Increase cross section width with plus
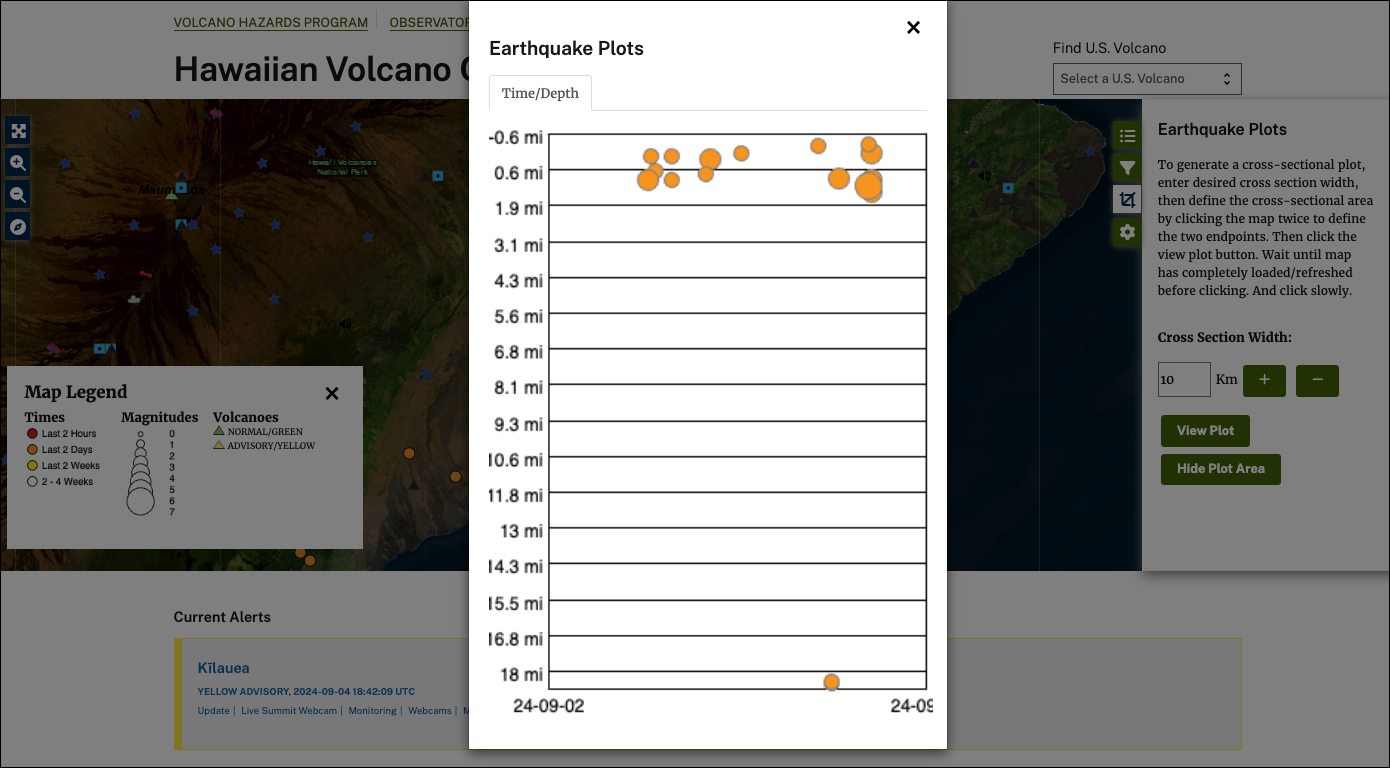1390x768 pixels. coord(1264,380)
